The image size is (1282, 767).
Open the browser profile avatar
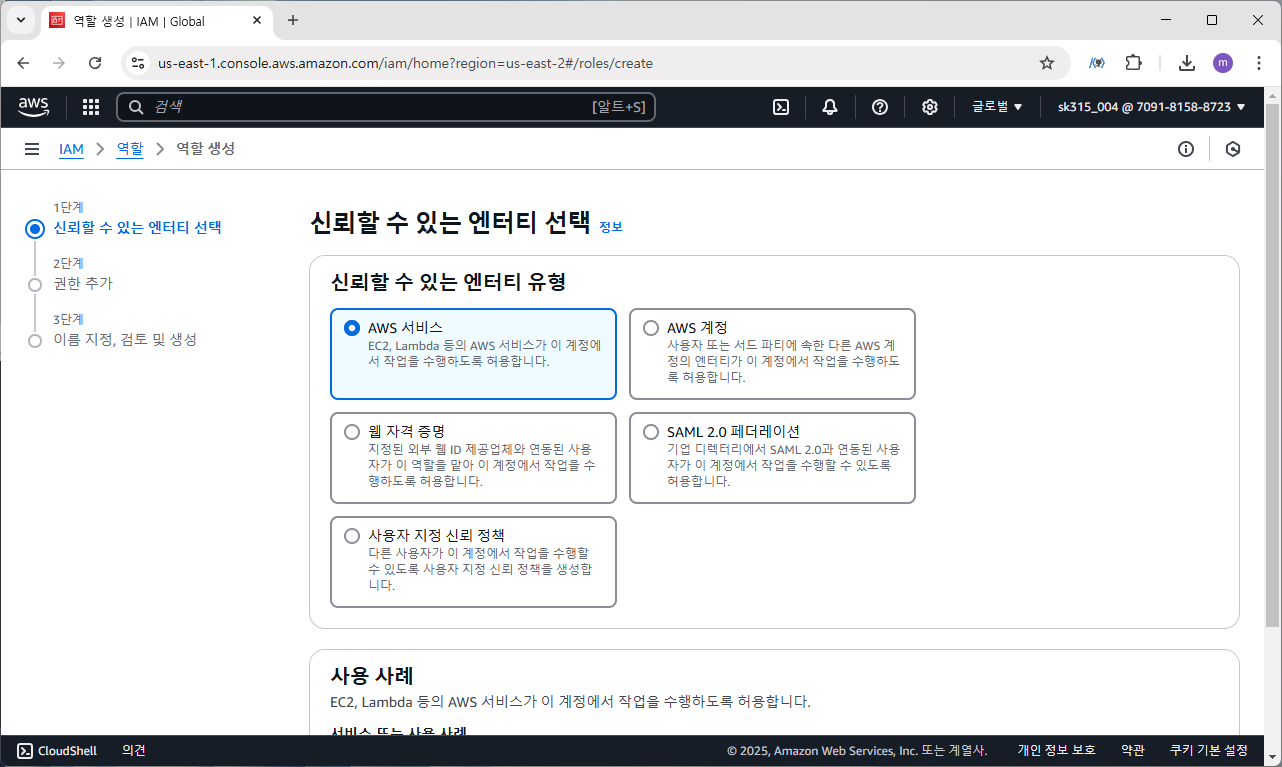click(x=1223, y=63)
